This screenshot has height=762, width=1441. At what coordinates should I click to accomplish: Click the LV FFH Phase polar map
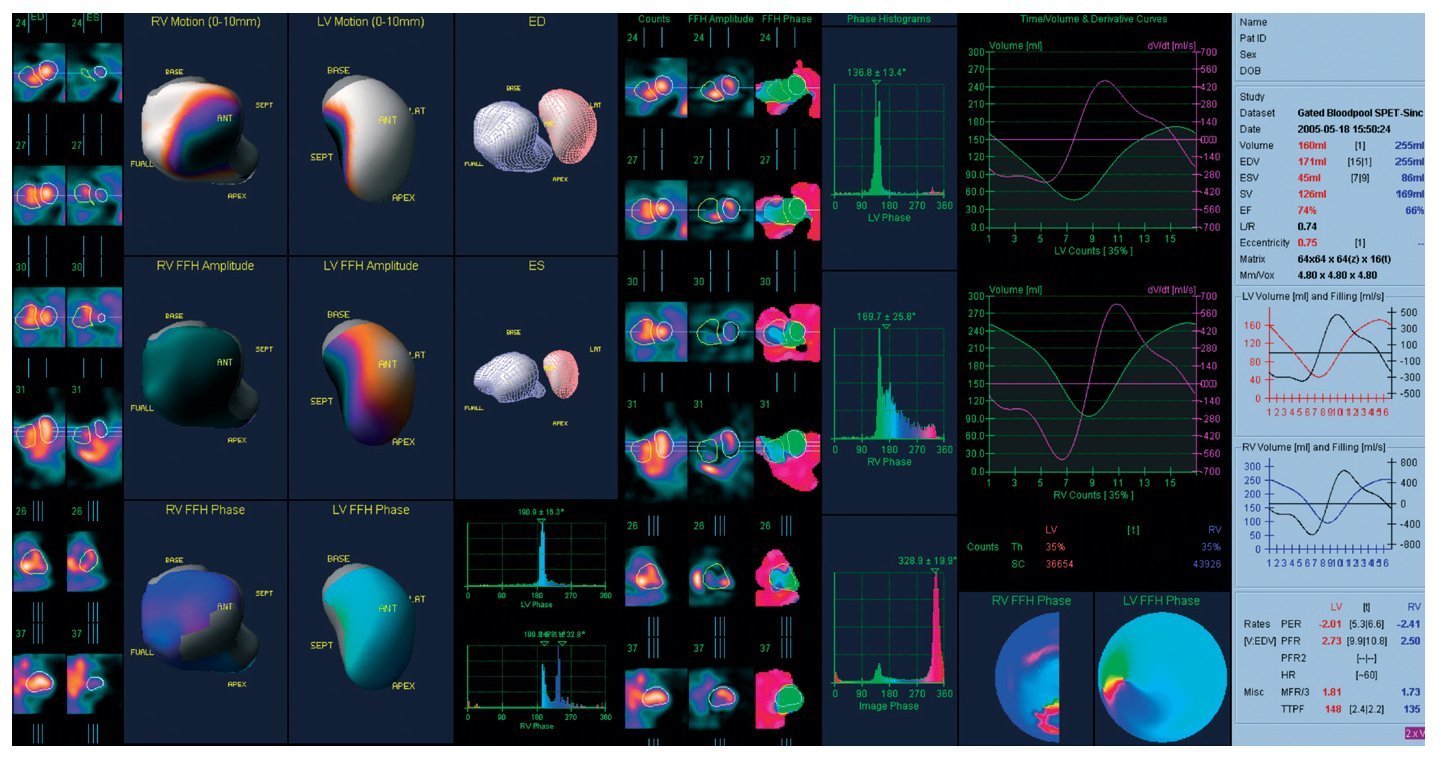(x=1160, y=677)
